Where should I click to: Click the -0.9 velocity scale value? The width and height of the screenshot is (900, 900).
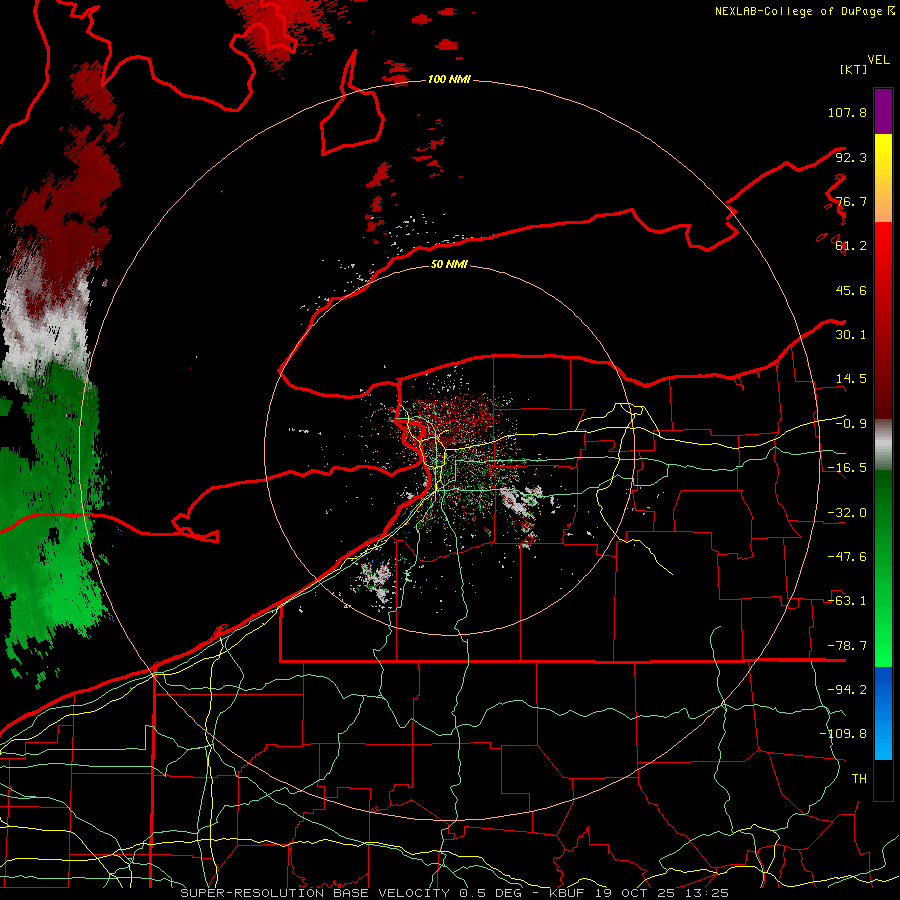point(851,424)
